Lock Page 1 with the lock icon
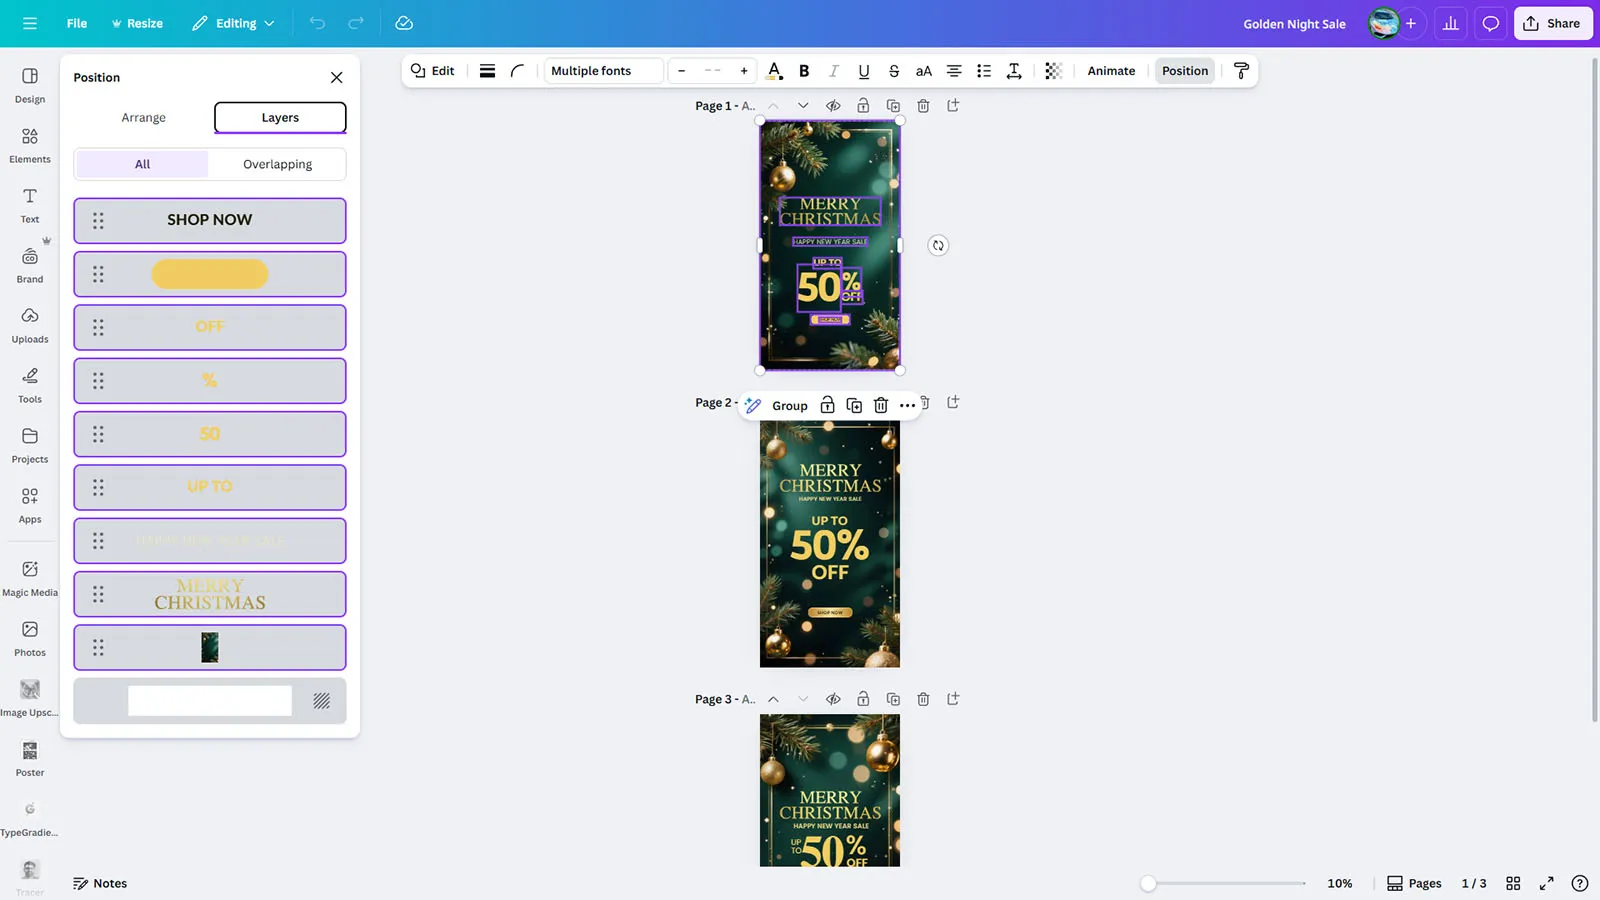 point(863,106)
